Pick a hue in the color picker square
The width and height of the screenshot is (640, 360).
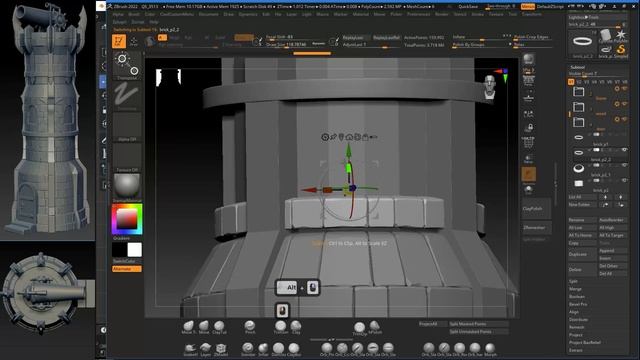click(x=127, y=219)
